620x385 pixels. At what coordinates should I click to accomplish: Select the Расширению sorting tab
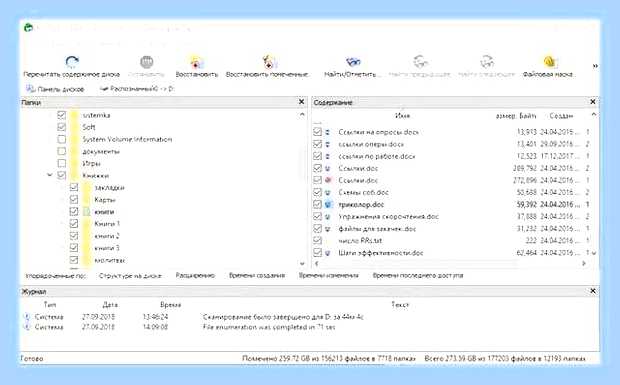(x=195, y=276)
